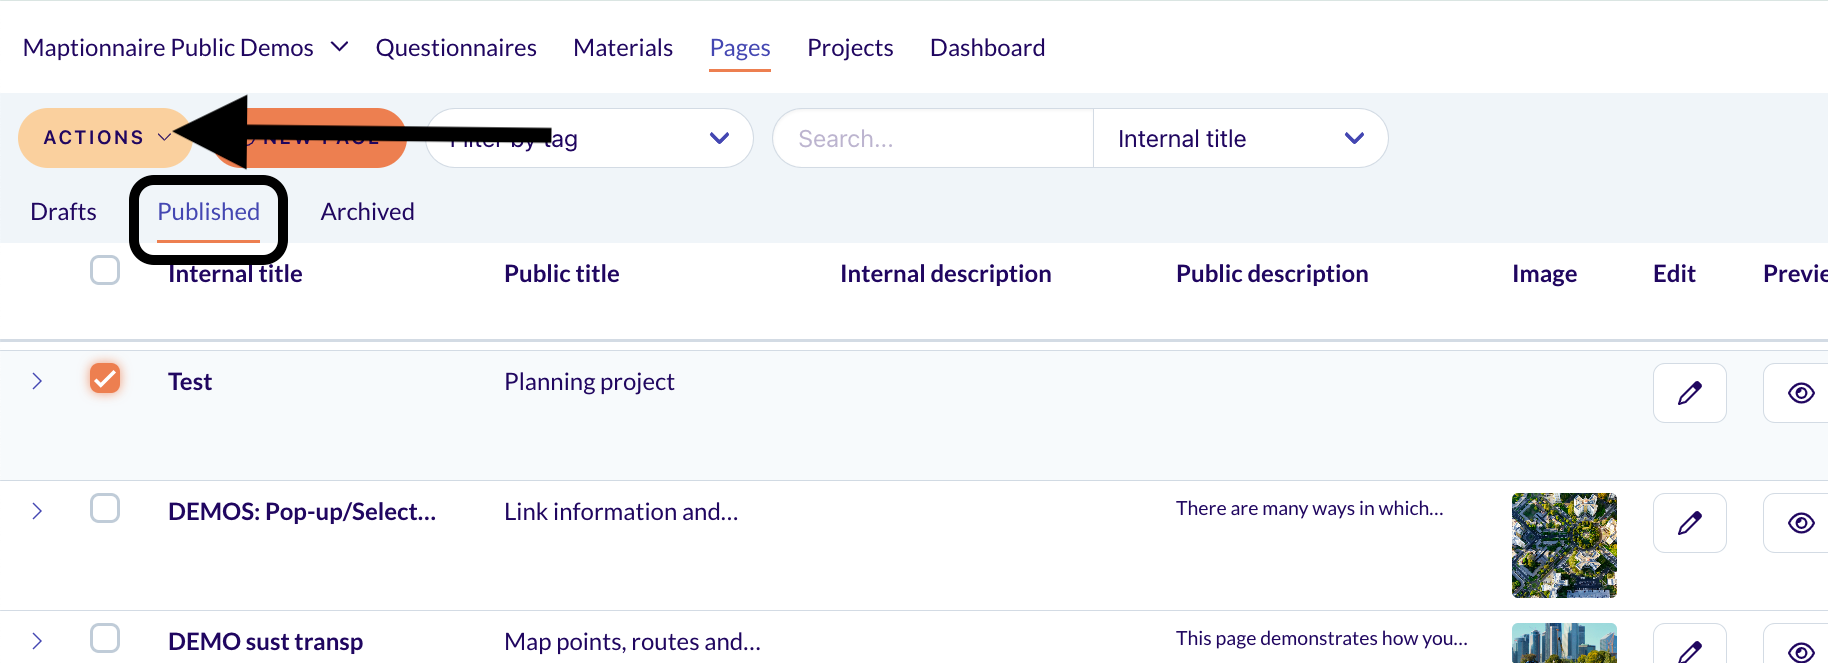Screen dimensions: 1828x663
Task: Switch to the Drafts tab
Action: coord(63,211)
